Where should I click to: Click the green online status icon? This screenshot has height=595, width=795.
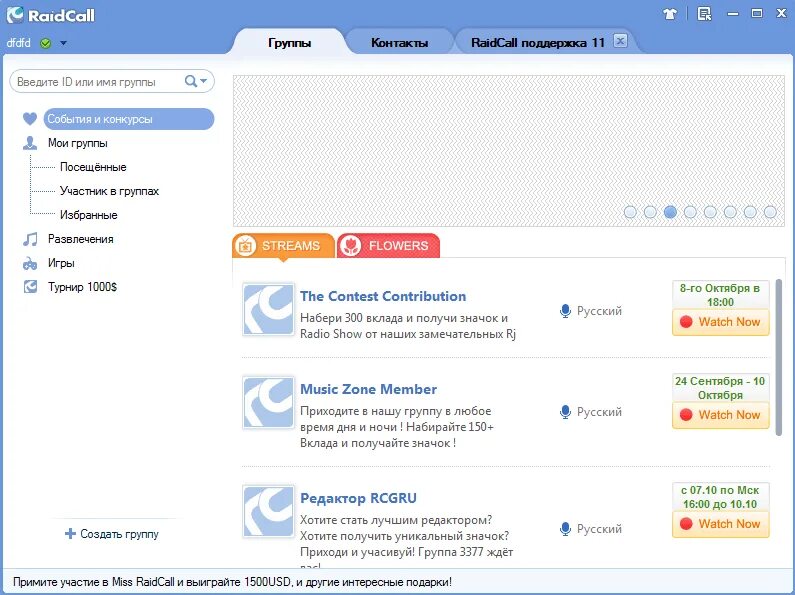tap(45, 43)
